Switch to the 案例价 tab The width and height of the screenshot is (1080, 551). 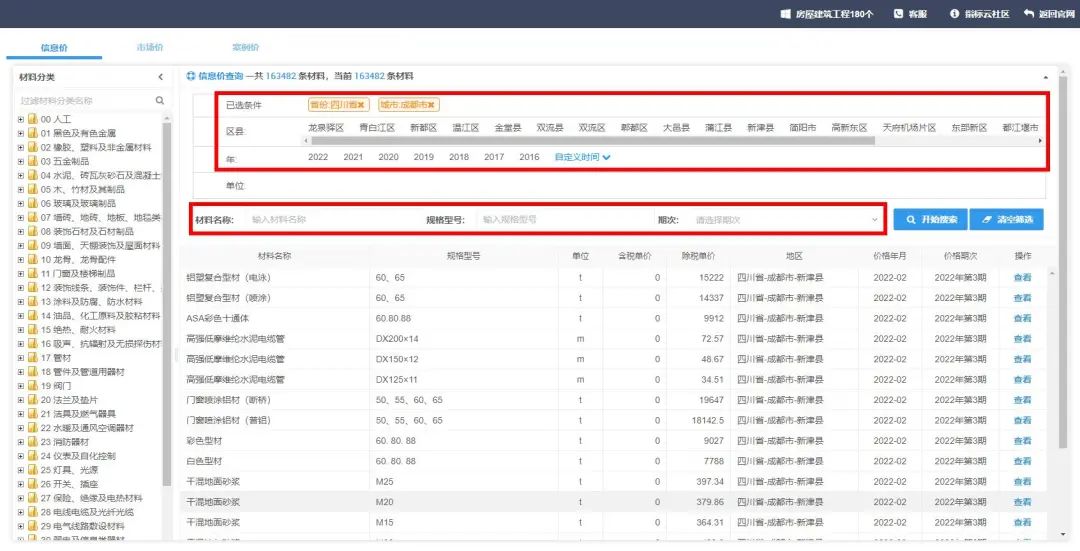click(x=245, y=48)
